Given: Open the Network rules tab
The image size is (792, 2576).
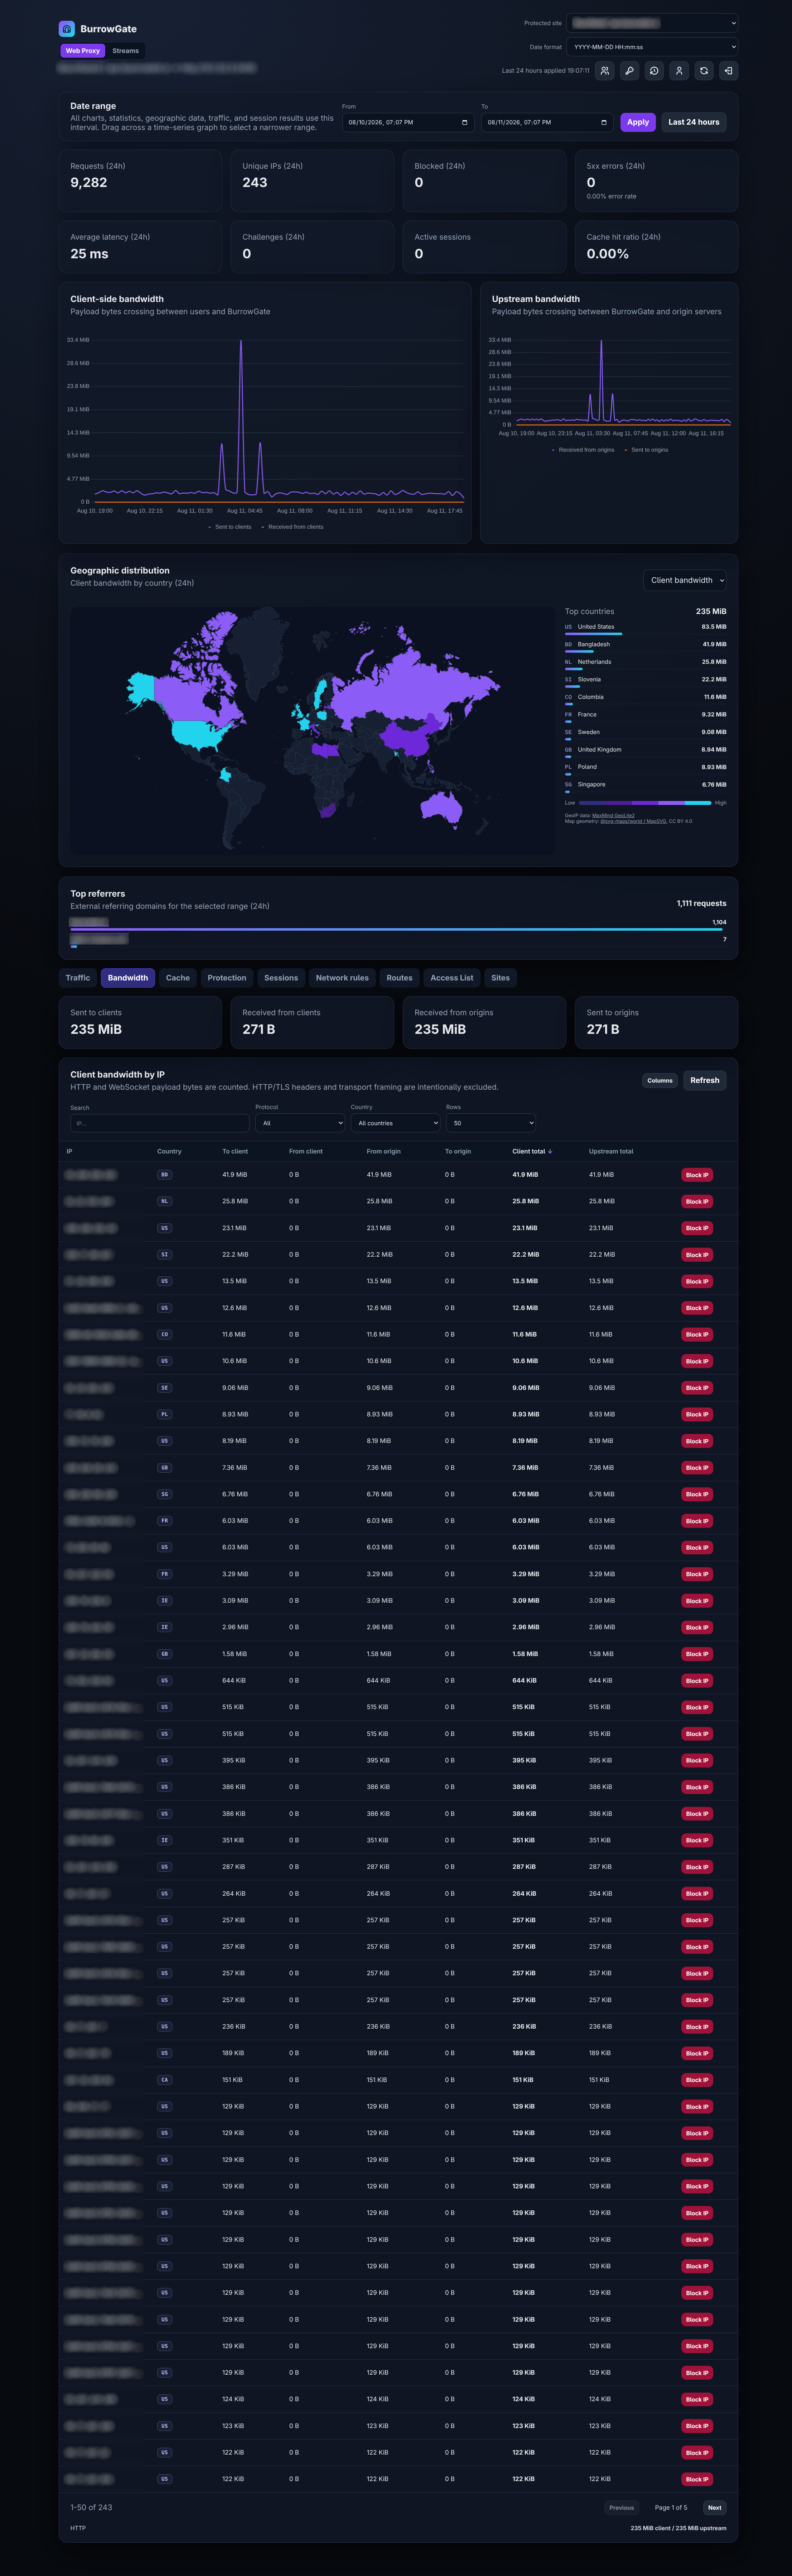Looking at the screenshot, I should [342, 978].
